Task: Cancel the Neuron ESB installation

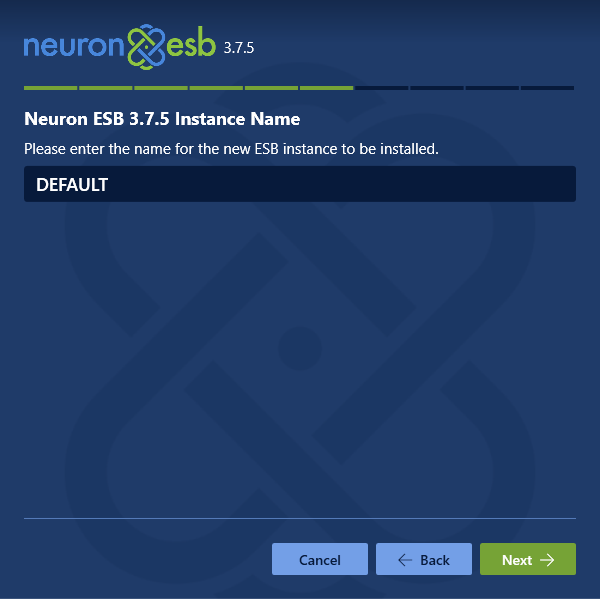Action: tap(320, 559)
